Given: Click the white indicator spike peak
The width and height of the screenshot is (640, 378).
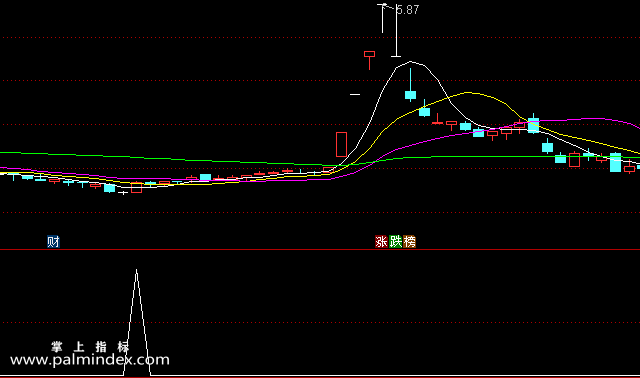Looking at the screenshot, I should point(137,271).
